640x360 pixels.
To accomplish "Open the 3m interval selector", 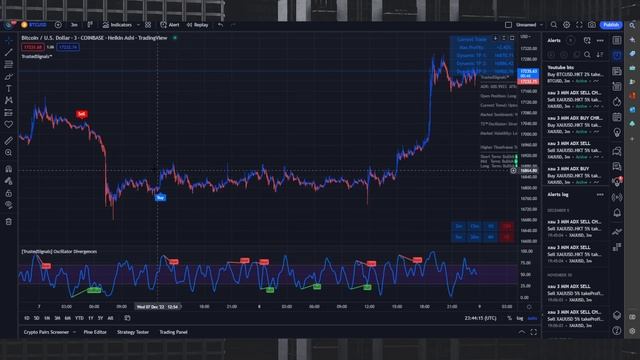I will (x=74, y=25).
